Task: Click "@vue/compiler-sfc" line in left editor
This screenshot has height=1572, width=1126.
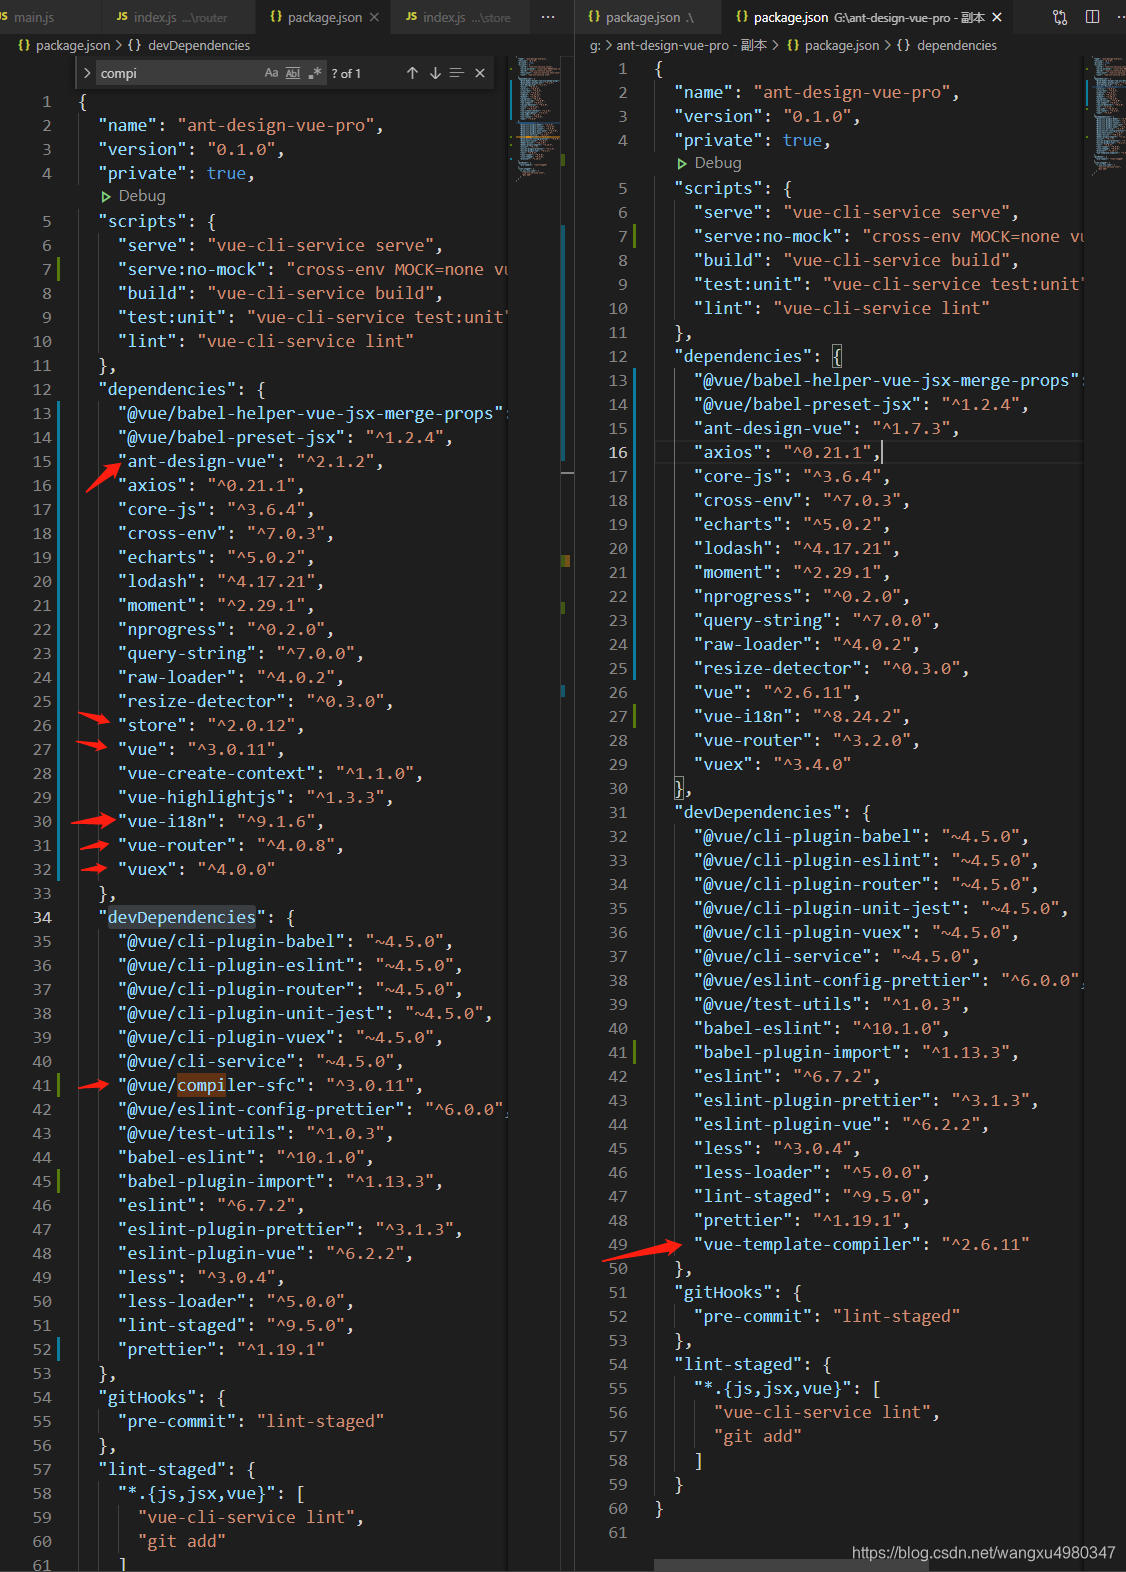Action: pos(270,1085)
